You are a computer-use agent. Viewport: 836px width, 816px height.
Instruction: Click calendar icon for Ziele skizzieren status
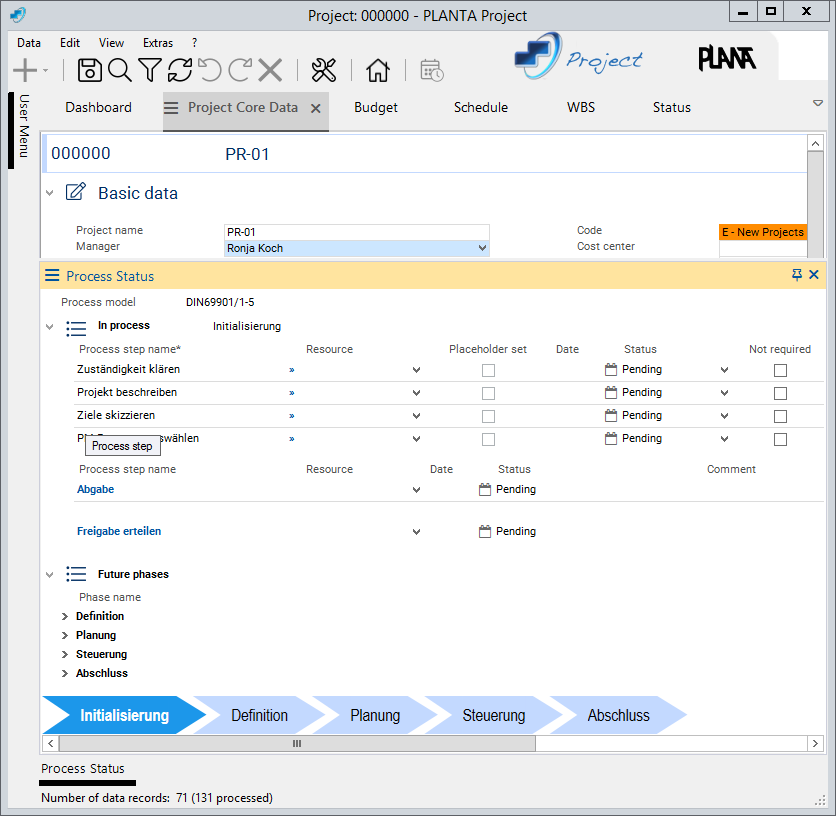click(611, 415)
